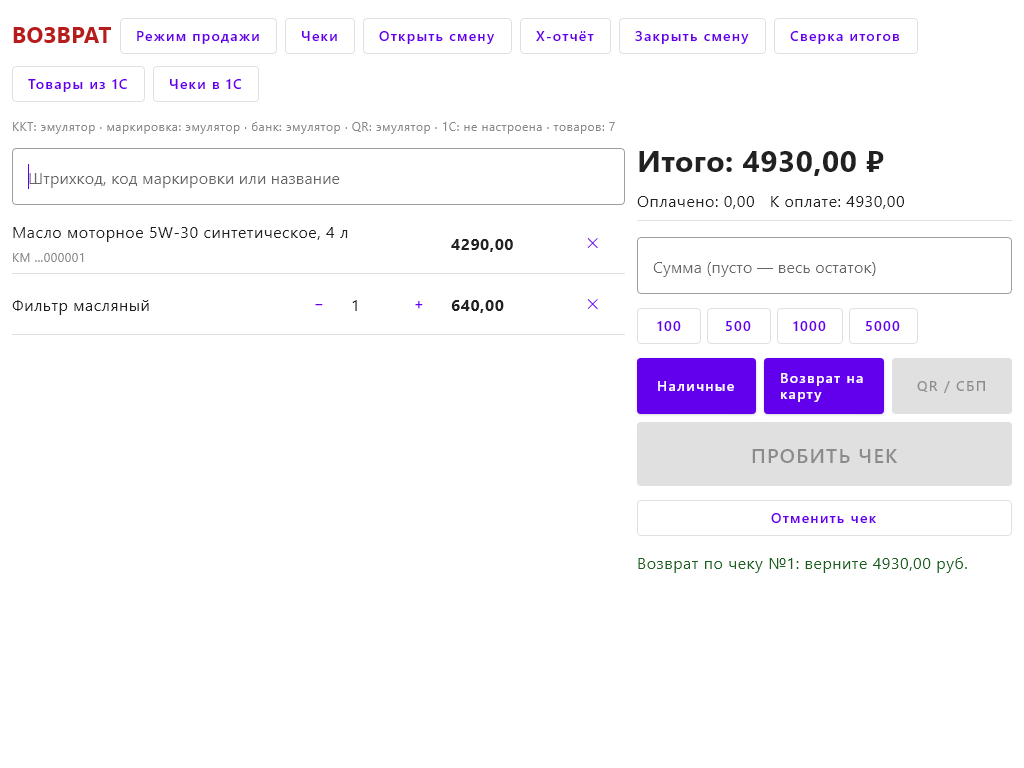
Task: Choose the 1000 quick amount
Action: (x=810, y=326)
